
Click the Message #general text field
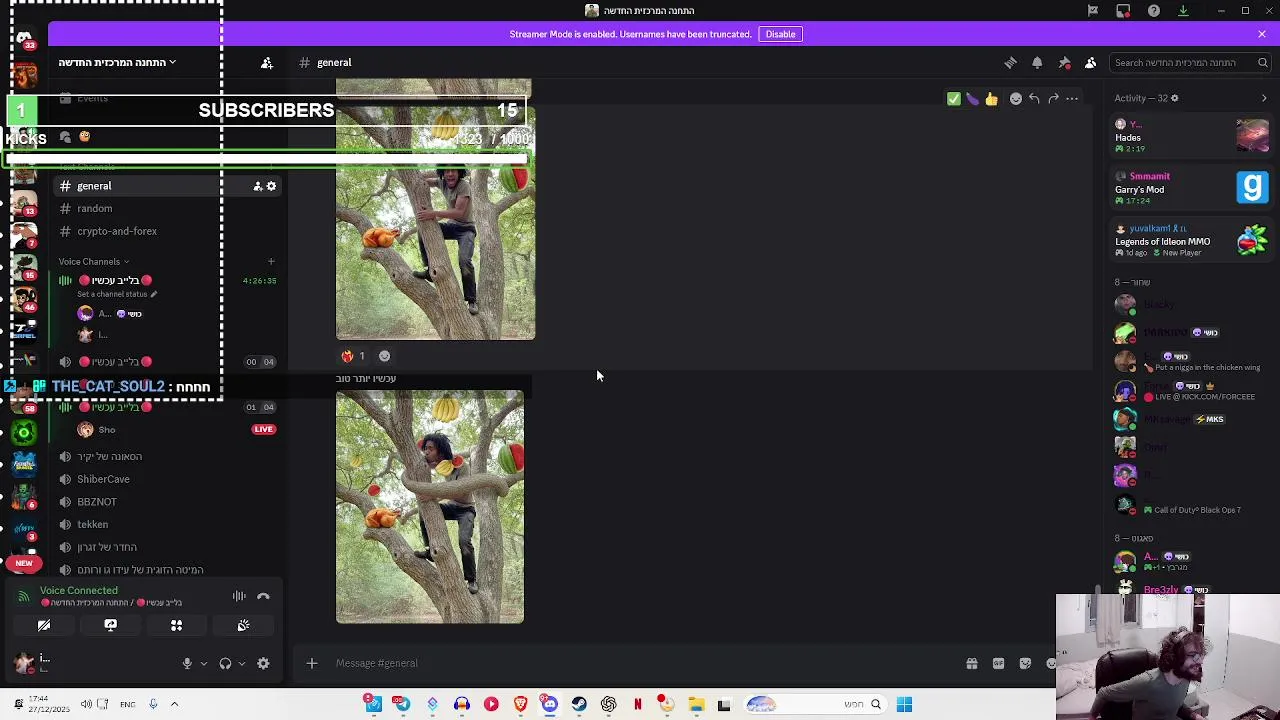point(640,663)
